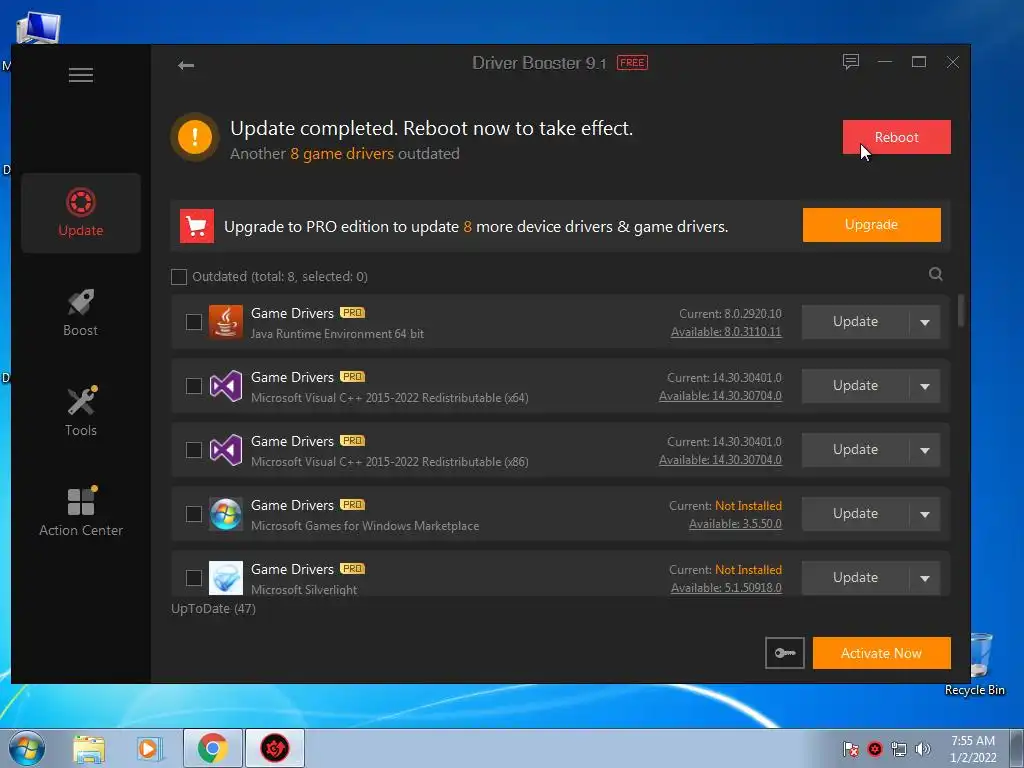This screenshot has height=768, width=1024.
Task: Open Windows Start menu
Action: pyautogui.click(x=26, y=748)
